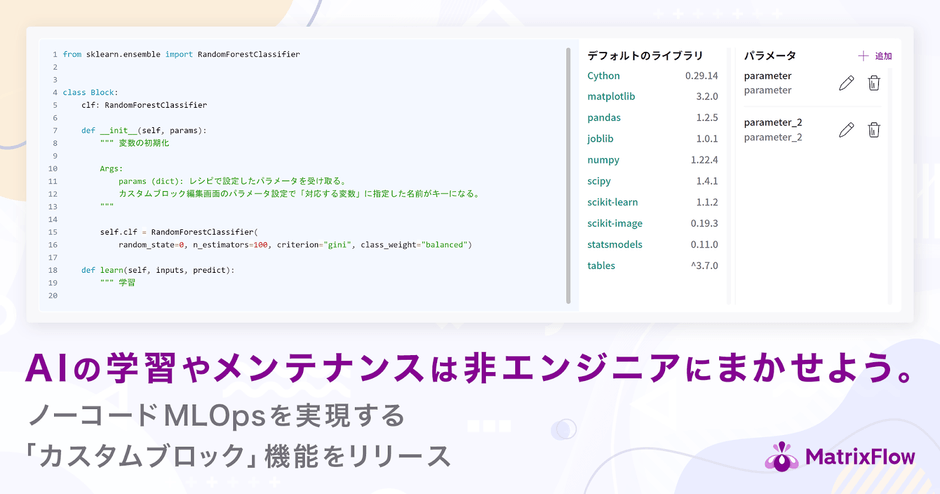Click the import statement on code line 1
Screen dimensions: 940x494
(x=181, y=54)
